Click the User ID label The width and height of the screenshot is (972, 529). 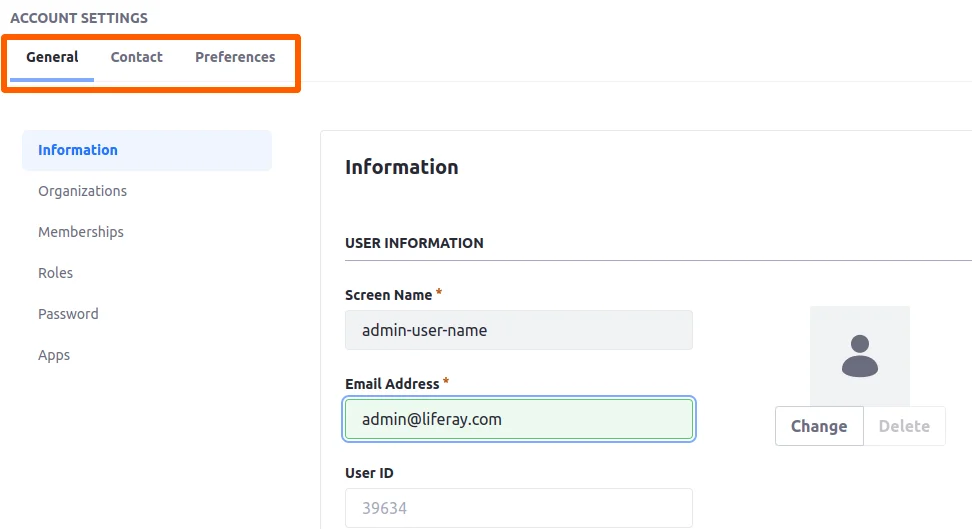[x=369, y=473]
